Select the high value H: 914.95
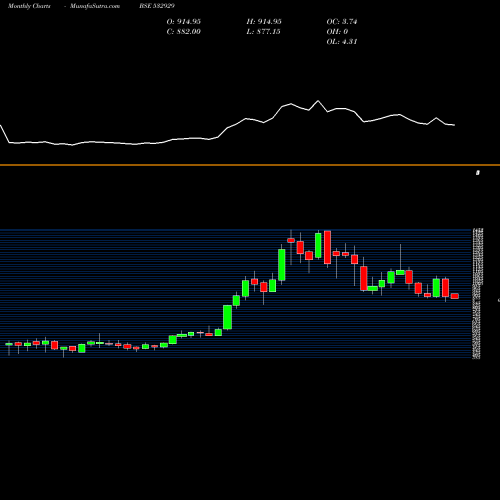Screen dimensions: 500x500 (x=264, y=22)
